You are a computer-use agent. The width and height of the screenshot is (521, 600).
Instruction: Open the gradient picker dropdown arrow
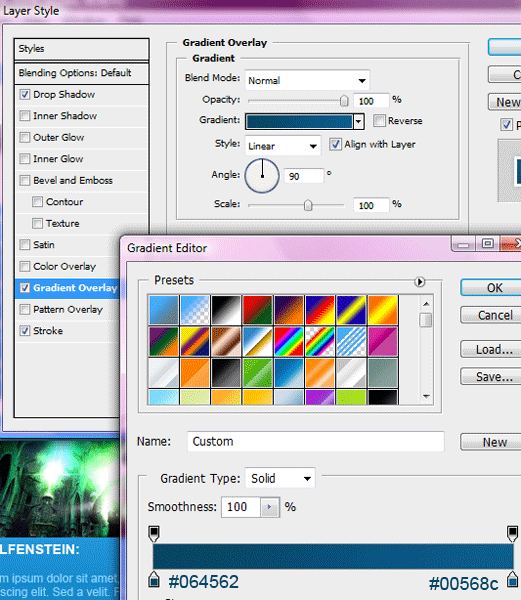click(358, 122)
